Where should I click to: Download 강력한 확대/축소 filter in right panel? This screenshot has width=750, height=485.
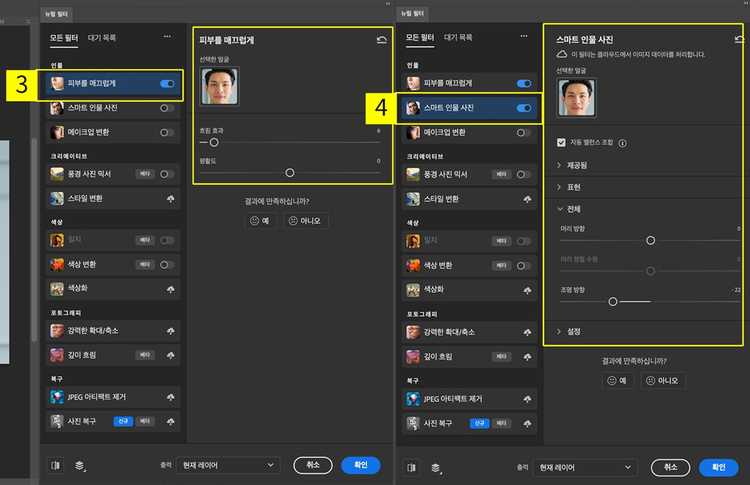[x=527, y=332]
